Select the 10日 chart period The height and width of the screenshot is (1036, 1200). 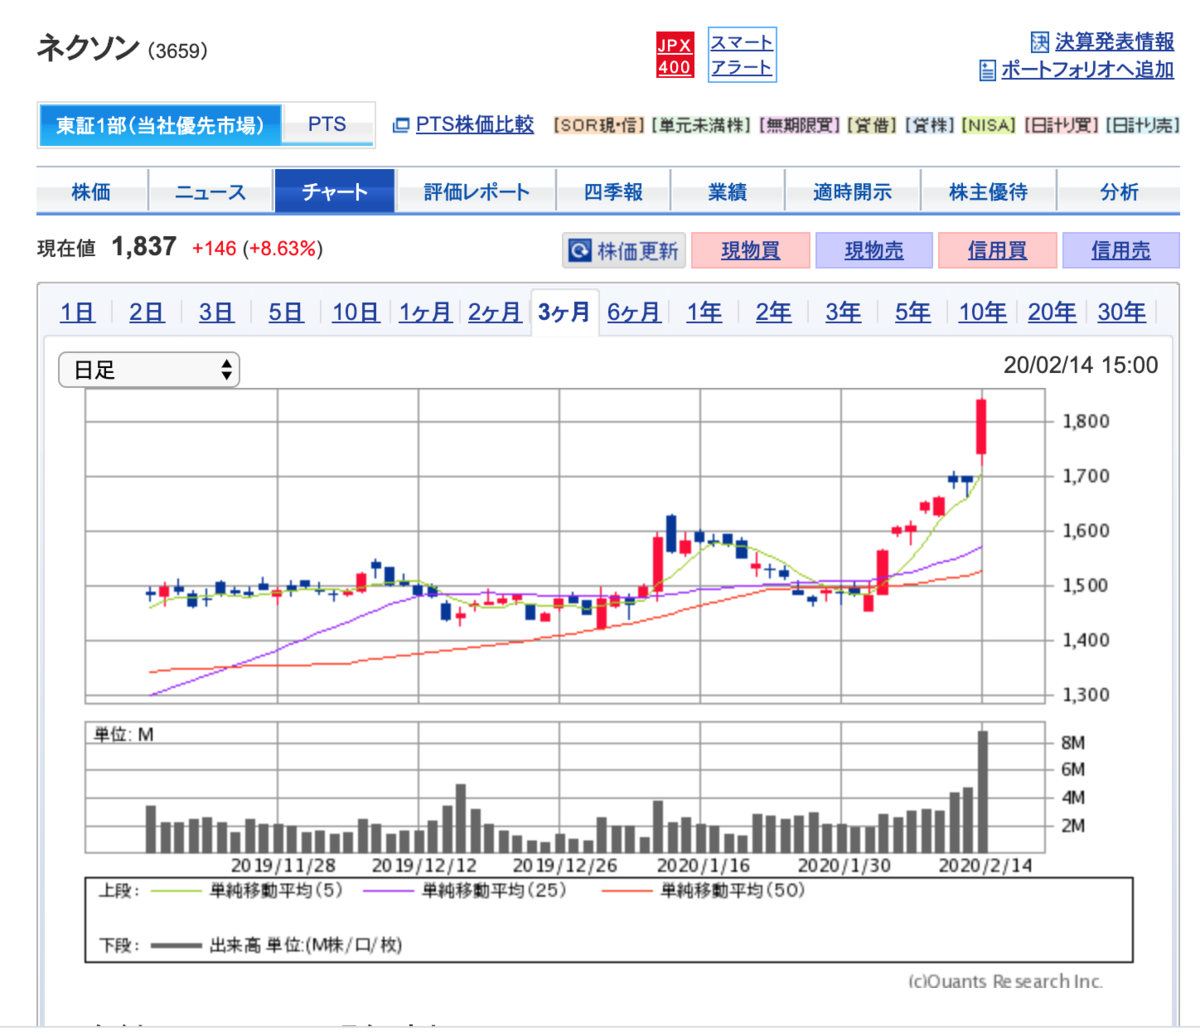tap(356, 312)
